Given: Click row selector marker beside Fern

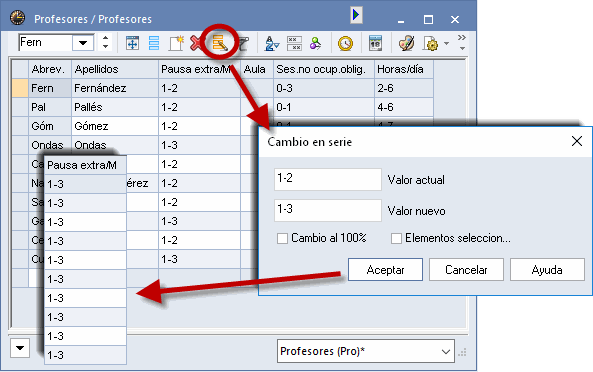Looking at the screenshot, I should [20, 88].
